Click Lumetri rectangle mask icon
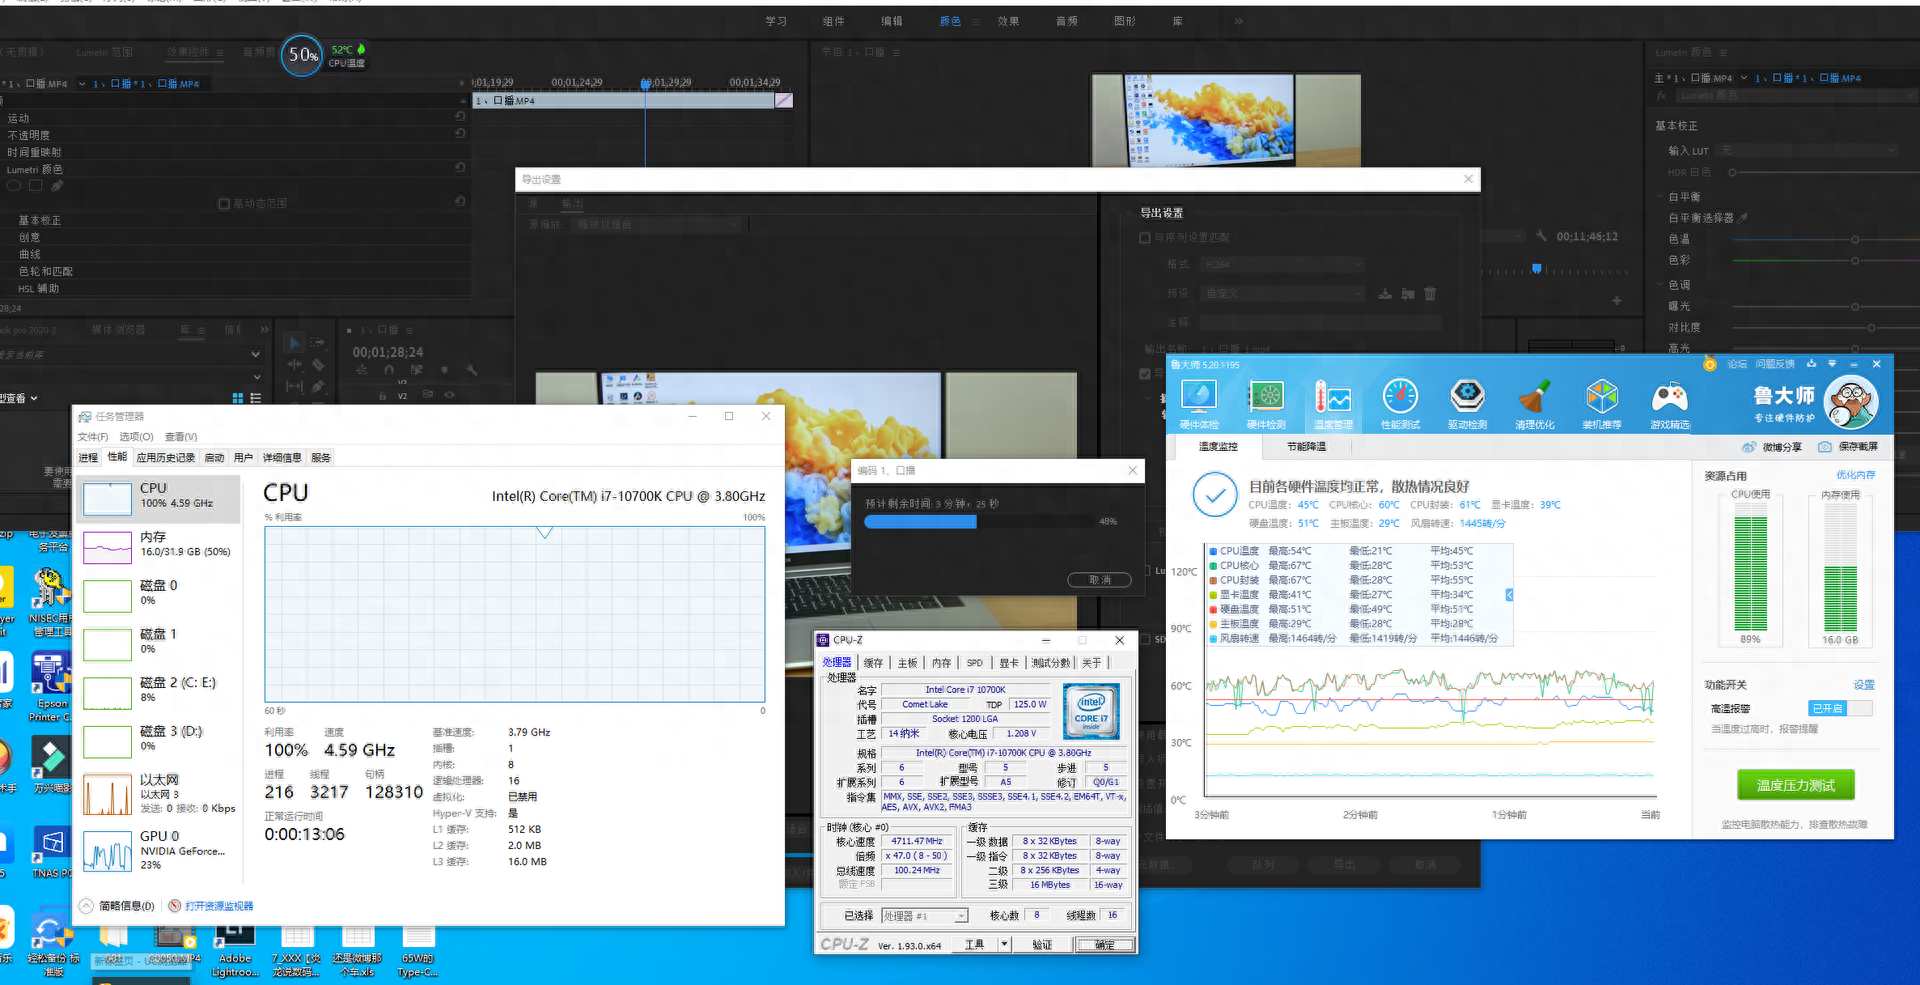 35,185
